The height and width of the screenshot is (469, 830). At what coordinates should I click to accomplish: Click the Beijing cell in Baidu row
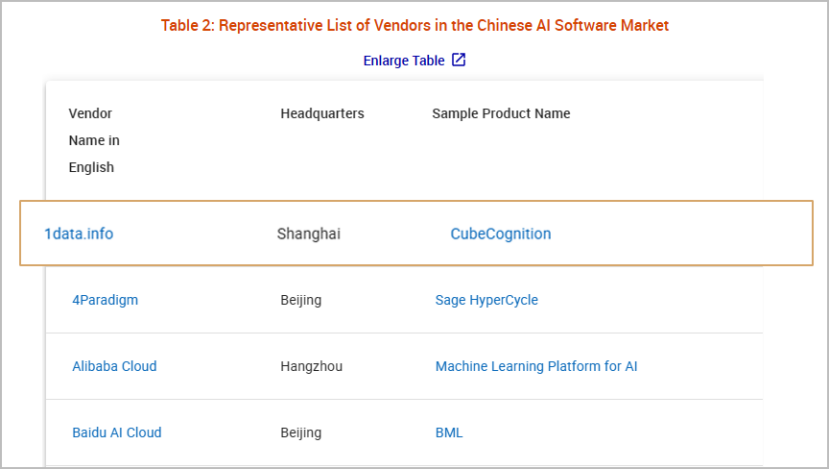point(301,432)
